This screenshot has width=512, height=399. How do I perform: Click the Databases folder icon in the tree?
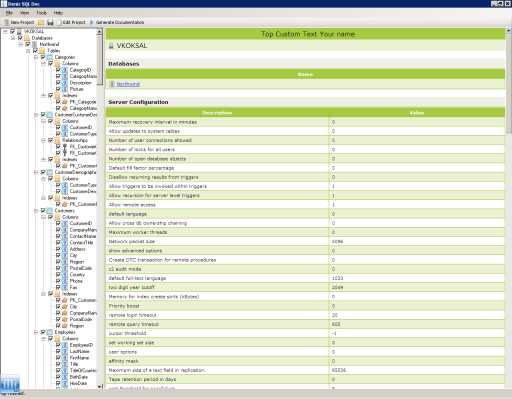[27, 38]
